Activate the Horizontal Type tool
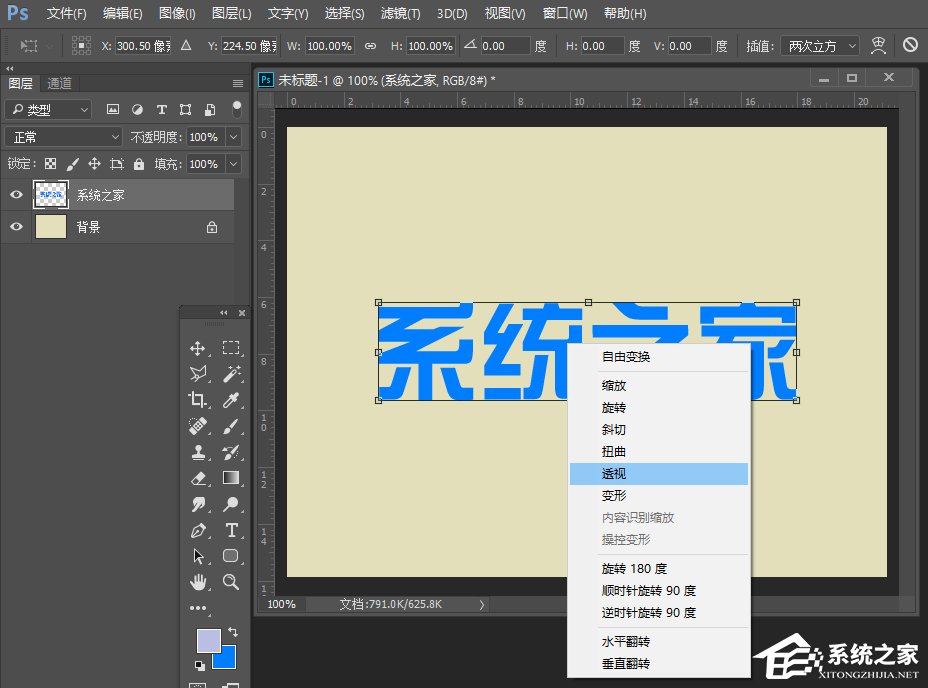 click(230, 528)
